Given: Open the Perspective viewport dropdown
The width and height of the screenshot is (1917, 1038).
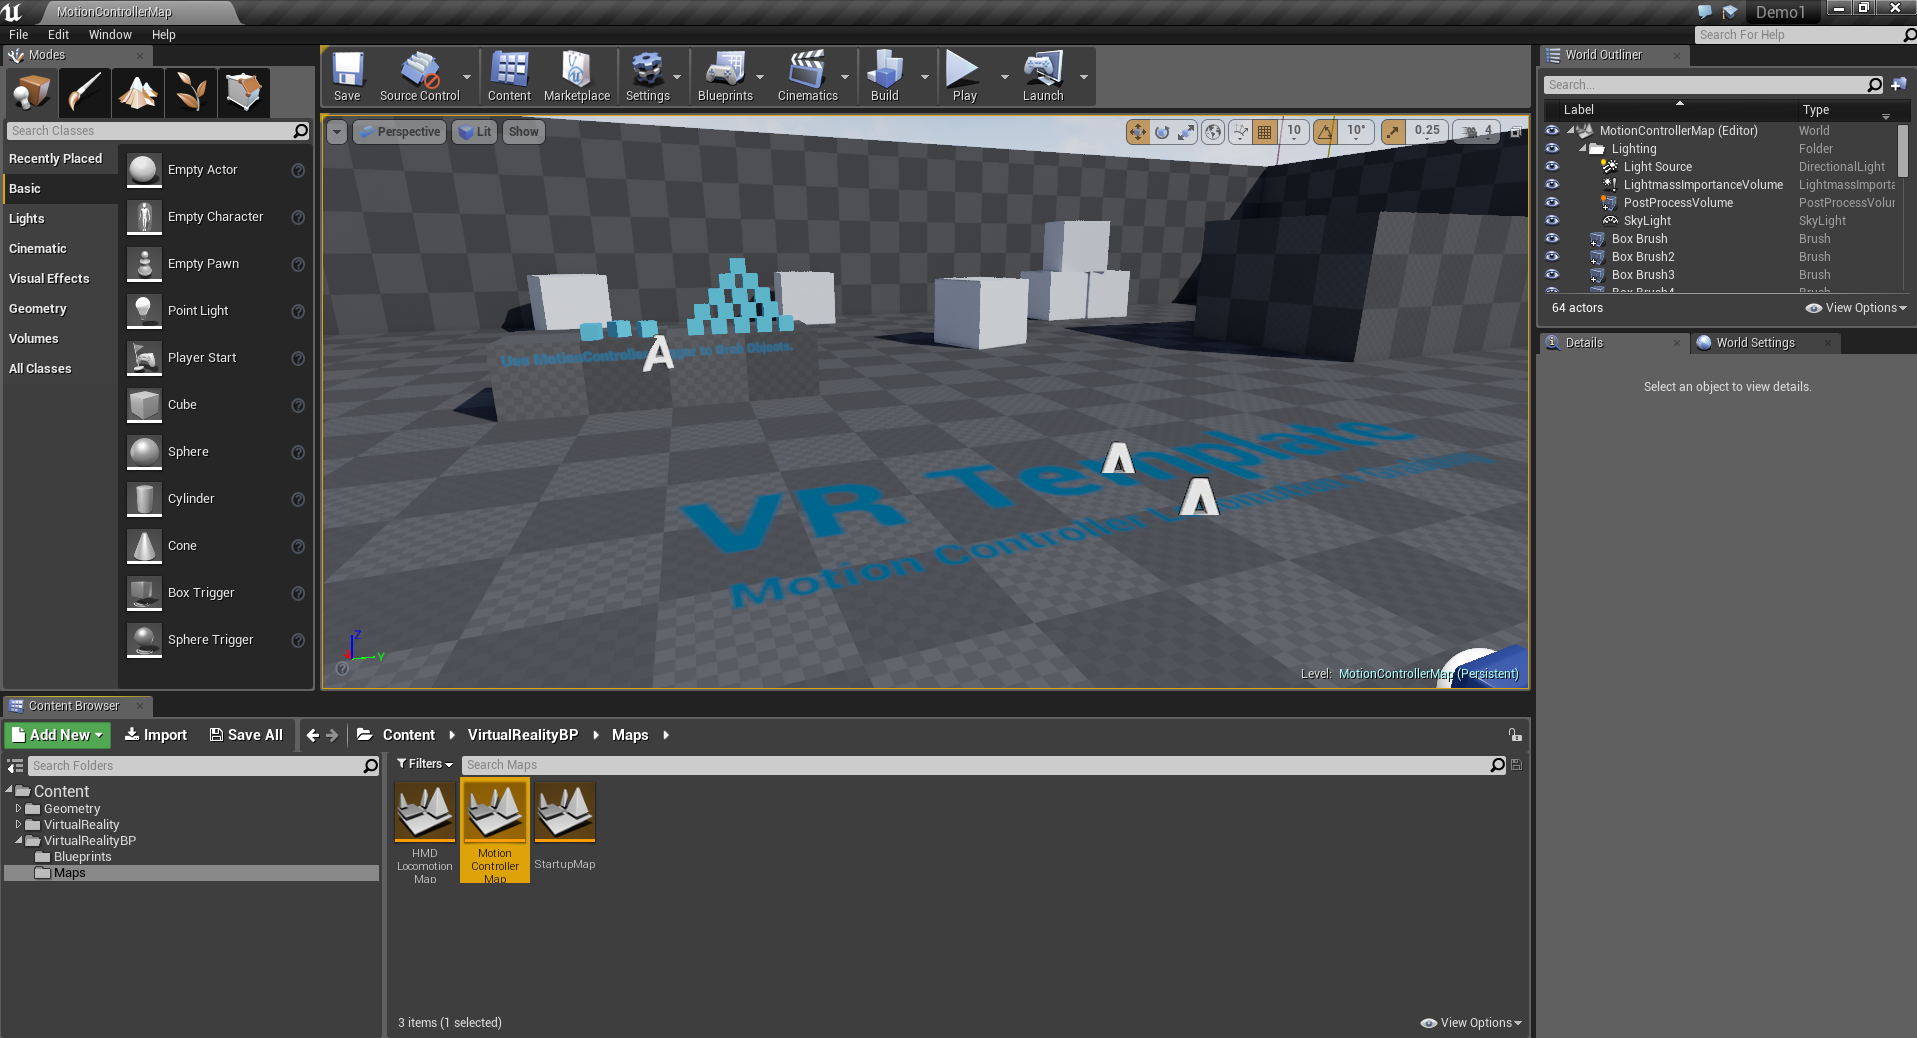Looking at the screenshot, I should click(x=399, y=131).
